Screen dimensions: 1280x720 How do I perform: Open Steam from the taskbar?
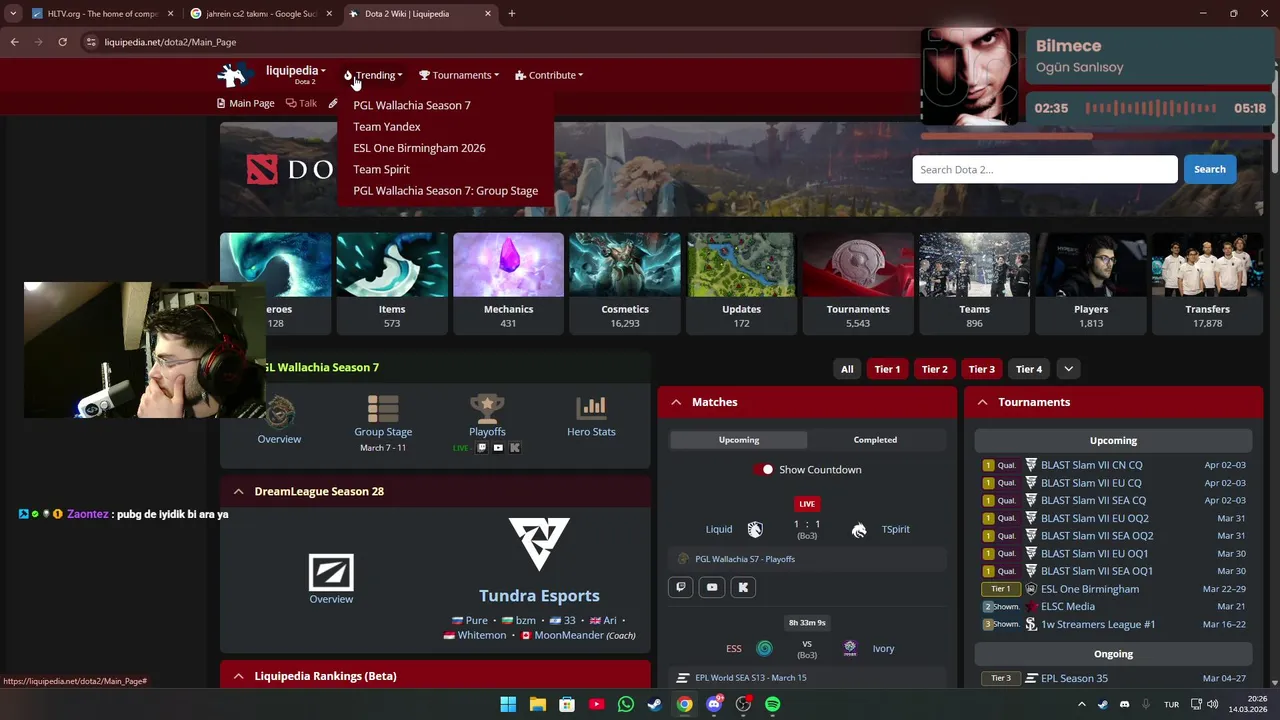(654, 704)
